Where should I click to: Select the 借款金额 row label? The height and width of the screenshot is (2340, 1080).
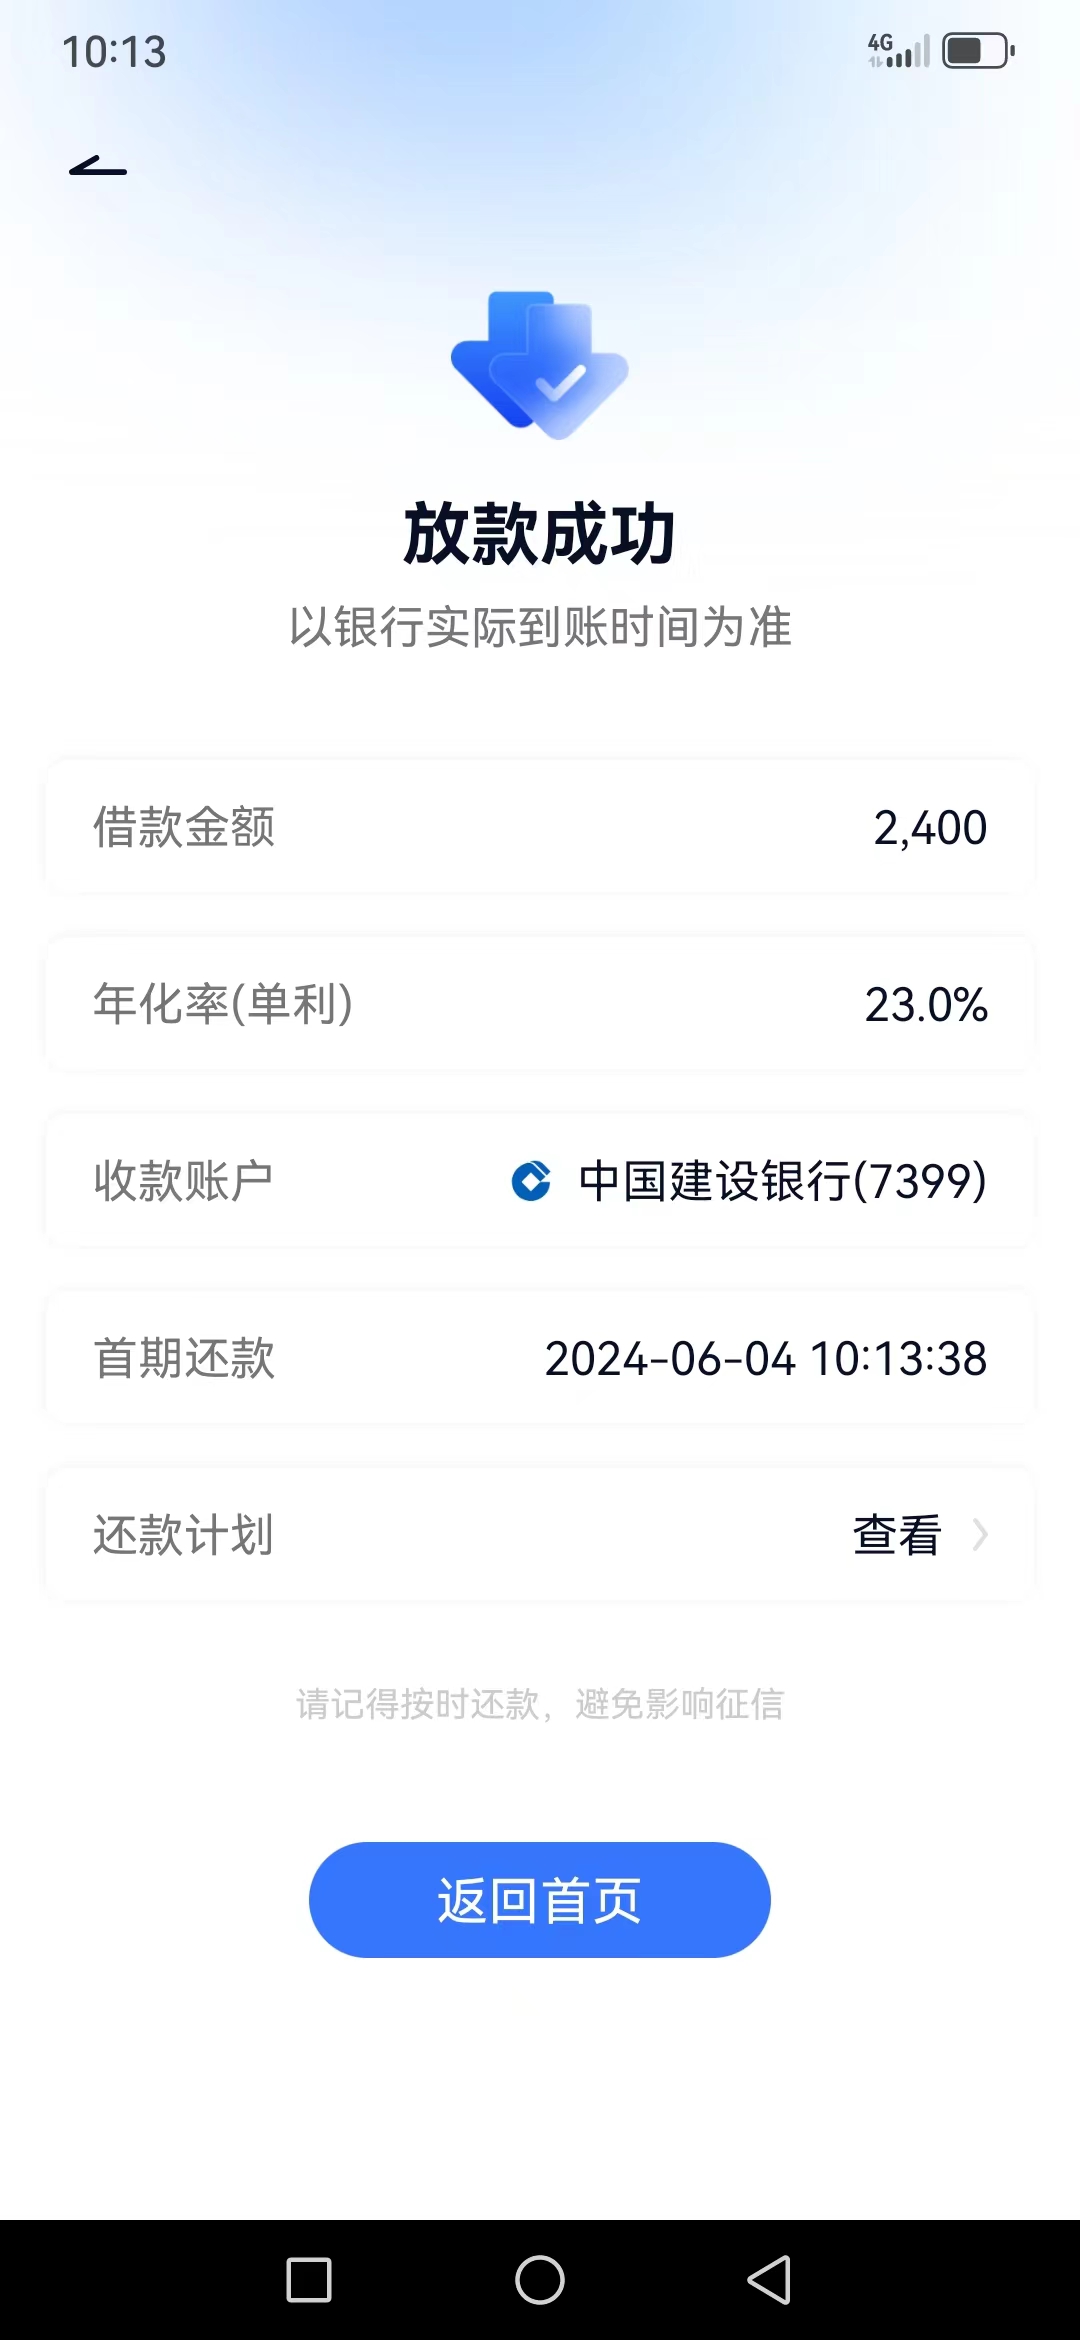(x=184, y=827)
